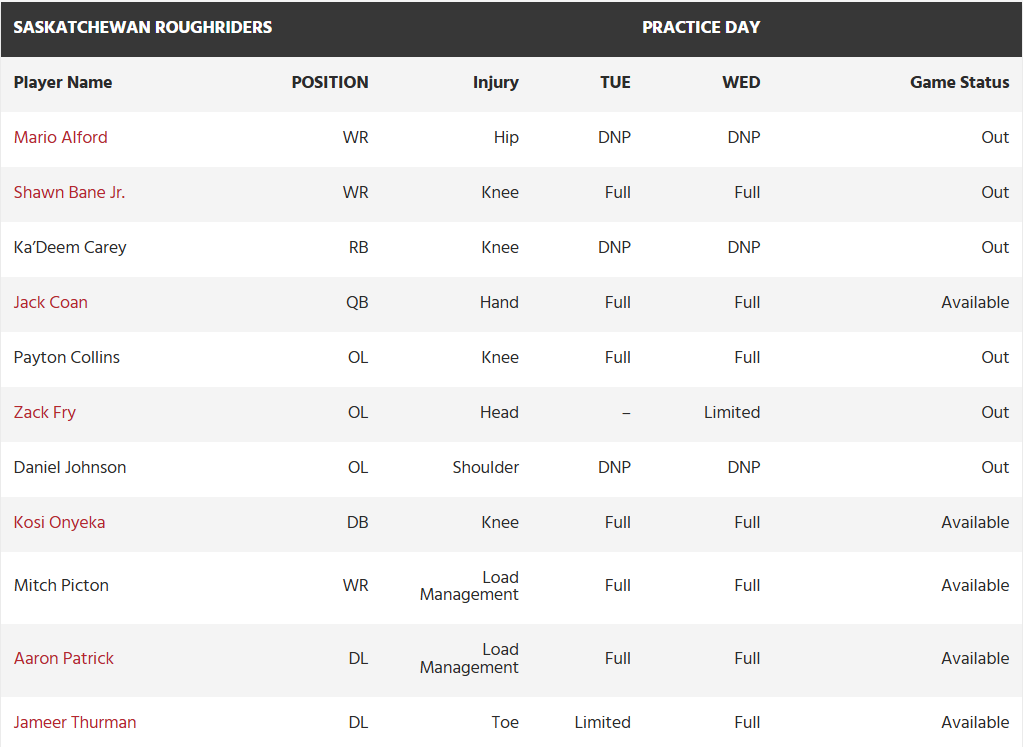The image size is (1023, 747).
Task: Click the Player Name column header
Action: click(x=63, y=82)
